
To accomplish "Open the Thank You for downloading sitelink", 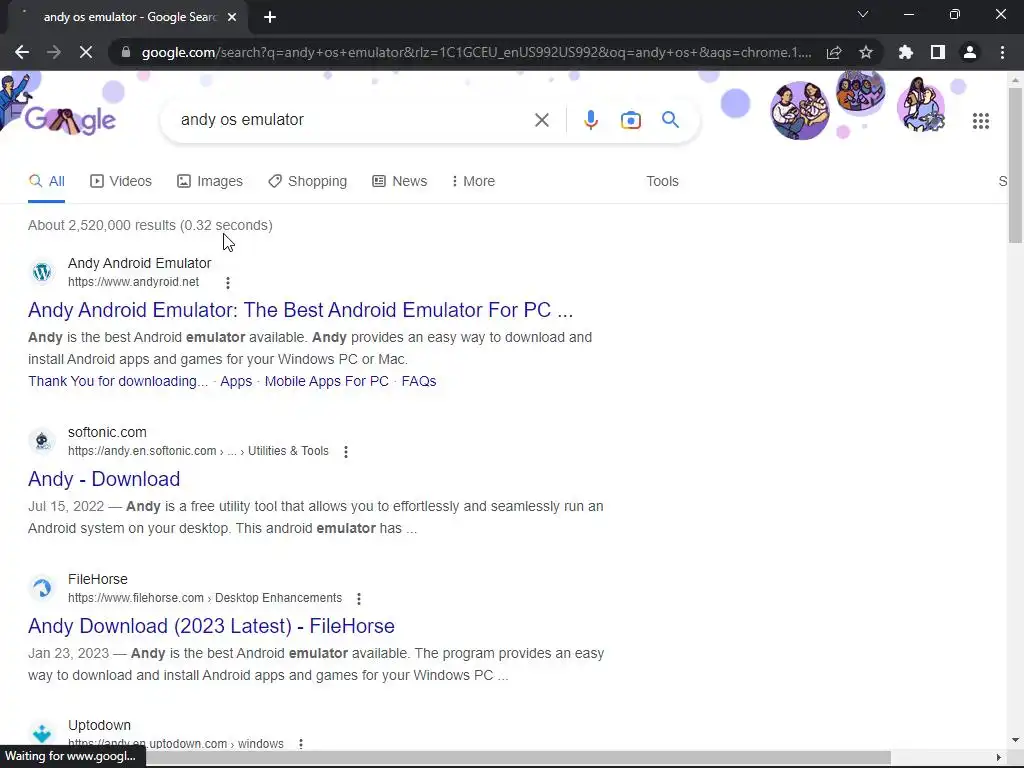I will (118, 381).
